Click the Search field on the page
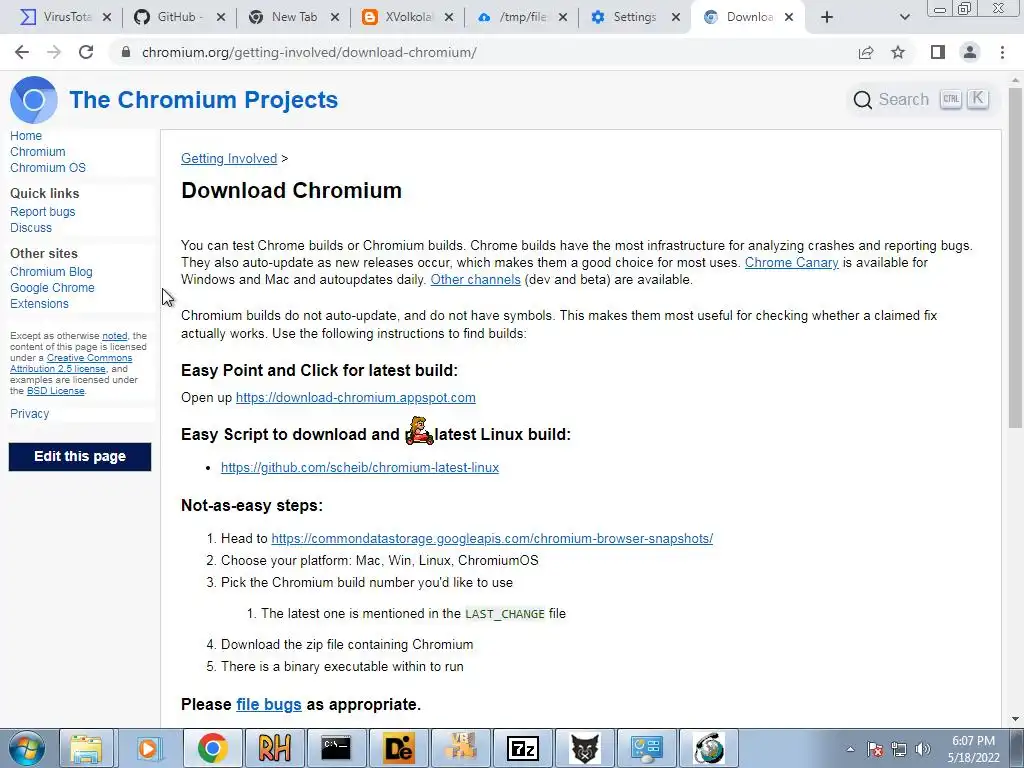Viewport: 1024px width, 768px height. [922, 100]
